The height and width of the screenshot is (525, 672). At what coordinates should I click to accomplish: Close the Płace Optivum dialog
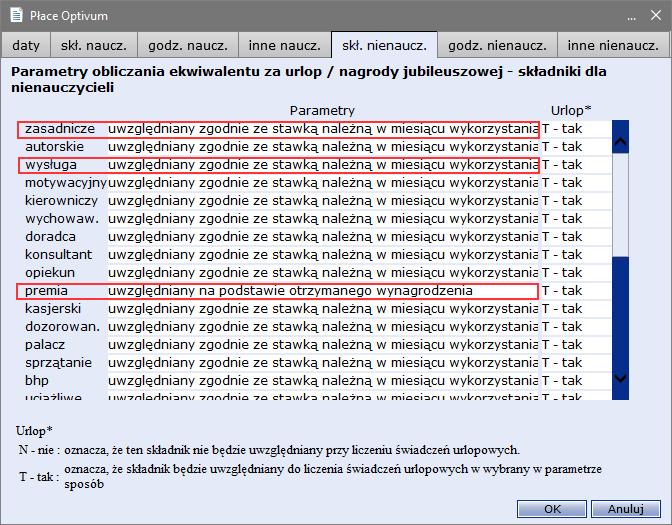(656, 15)
